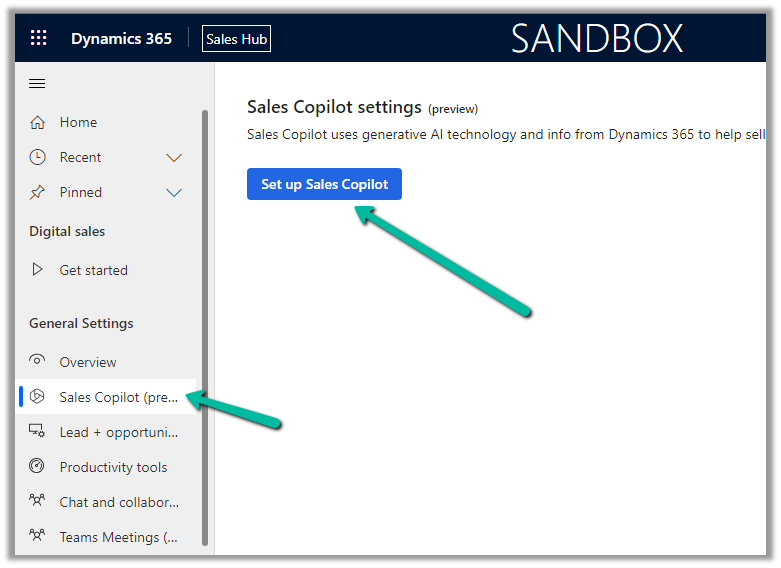Select Teams Meetings in the sidebar

tap(118, 537)
